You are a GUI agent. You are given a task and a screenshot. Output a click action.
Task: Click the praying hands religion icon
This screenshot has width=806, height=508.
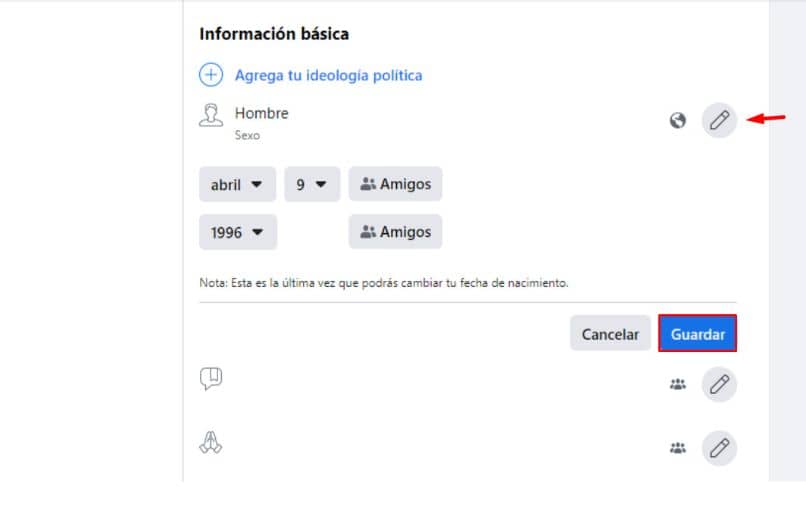tap(211, 441)
